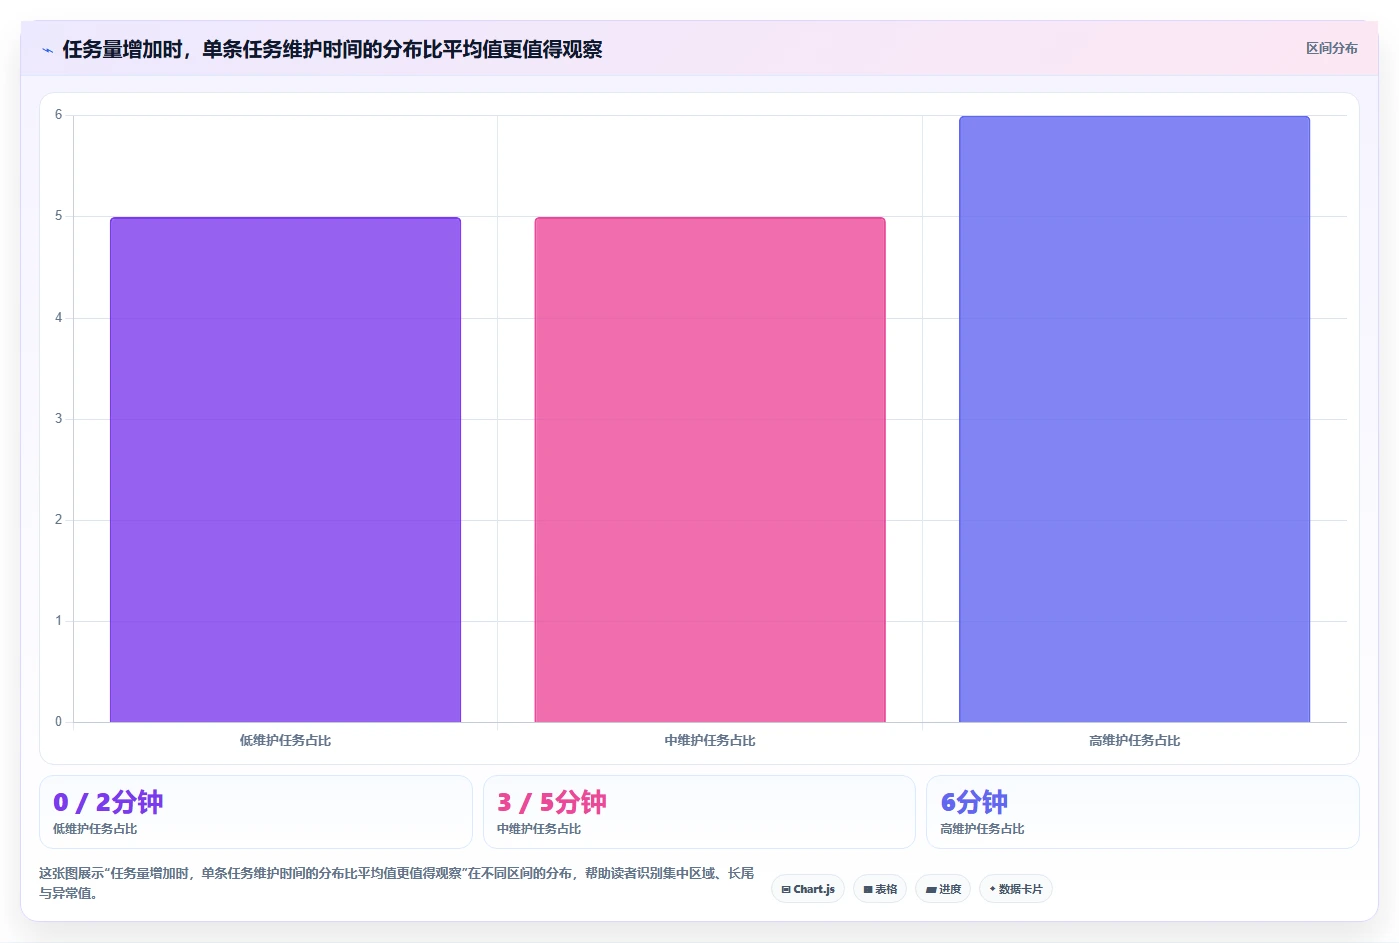
Task: Open the 0 / 2分钟 data card
Action: 256,812
